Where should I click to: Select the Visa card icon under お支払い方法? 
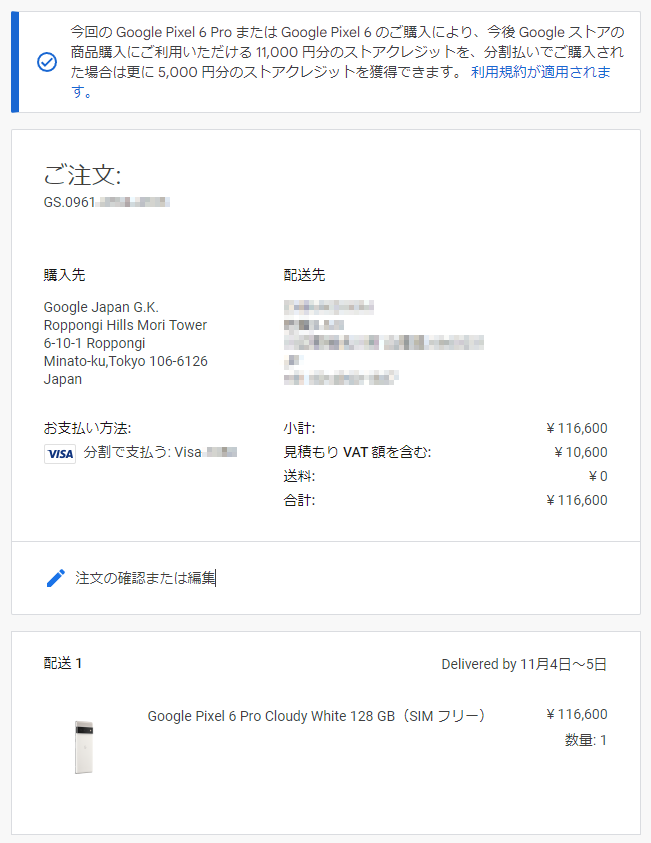tap(60, 454)
